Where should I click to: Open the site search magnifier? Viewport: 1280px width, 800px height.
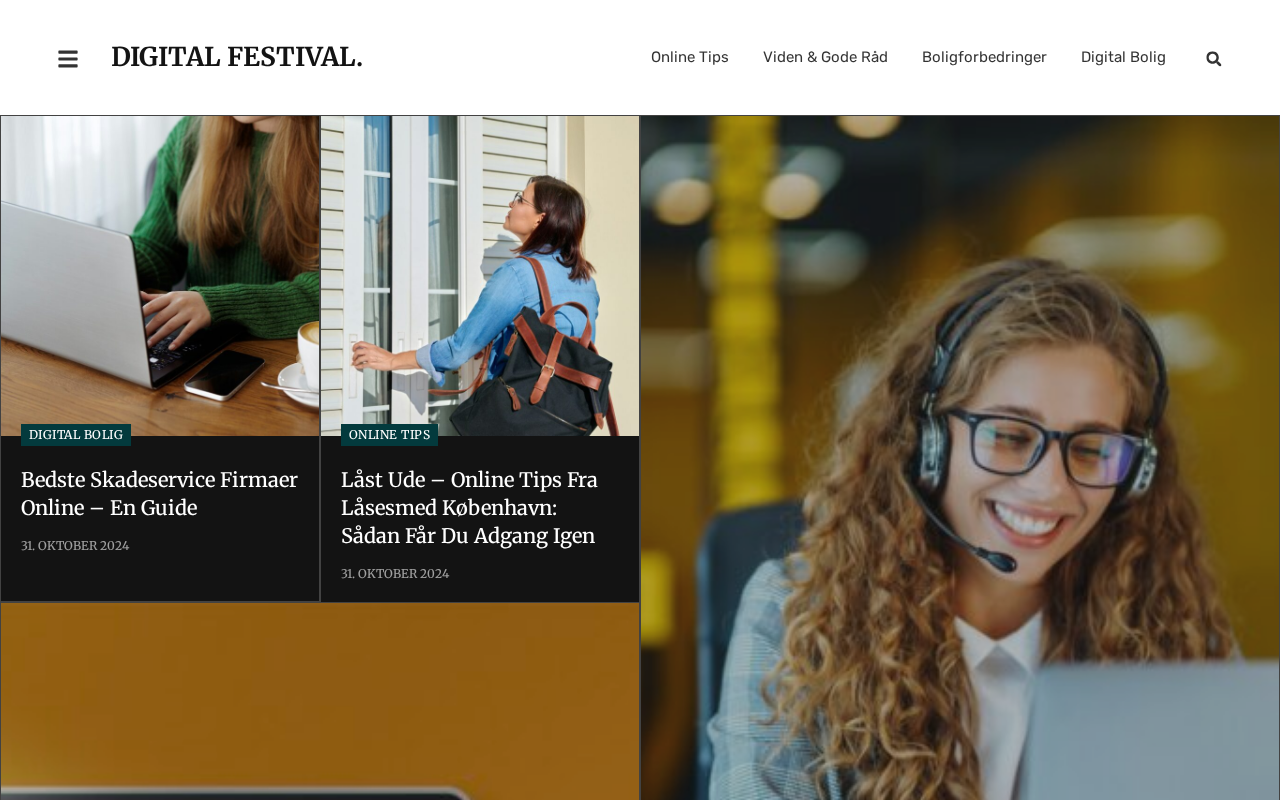click(x=1214, y=59)
